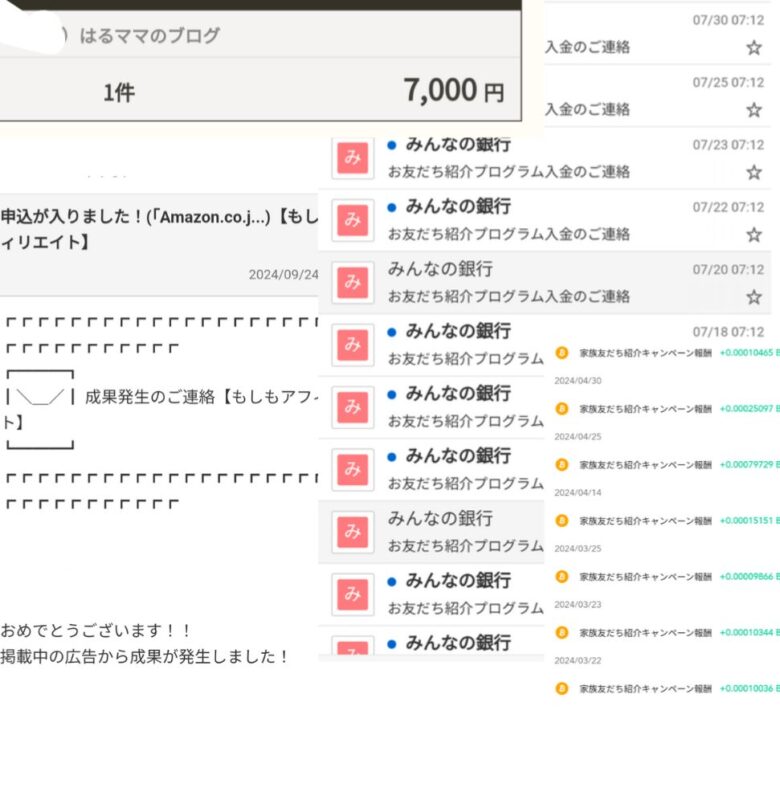Image resolution: width=780 pixels, height=788 pixels.
Task: Click the red み avatar on the 07/23 row
Action: pos(352,158)
